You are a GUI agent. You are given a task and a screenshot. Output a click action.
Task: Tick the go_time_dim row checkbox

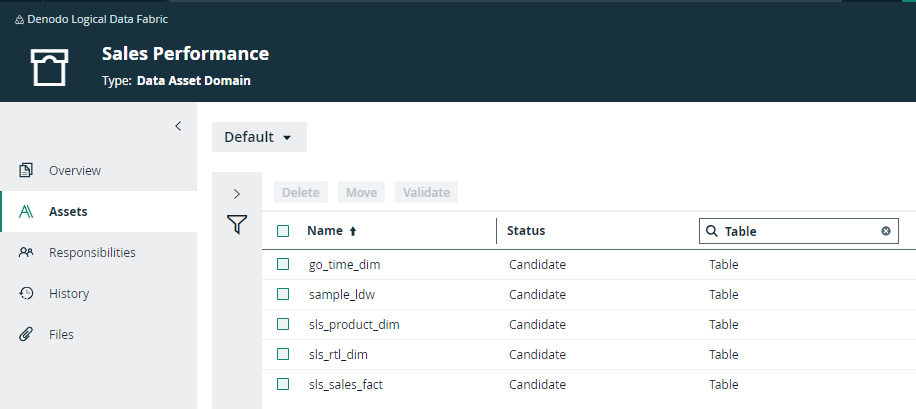[283, 264]
